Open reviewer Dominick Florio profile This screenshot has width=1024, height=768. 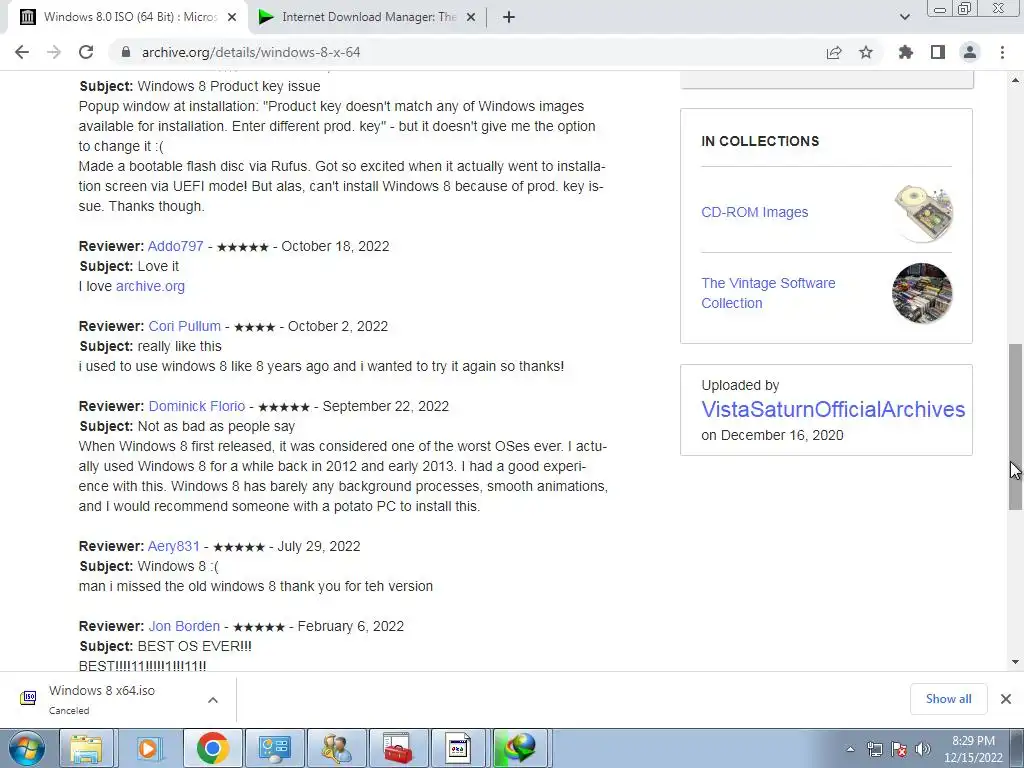click(197, 406)
